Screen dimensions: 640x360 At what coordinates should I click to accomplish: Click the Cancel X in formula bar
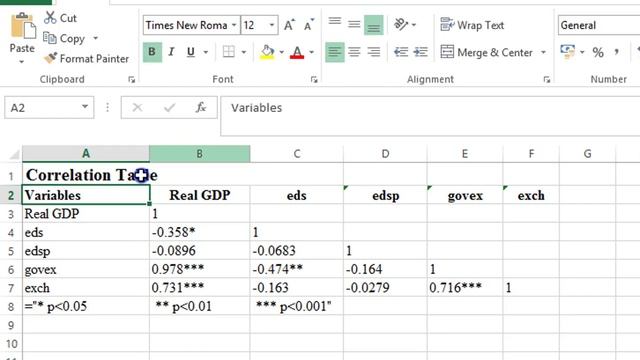[x=138, y=107]
